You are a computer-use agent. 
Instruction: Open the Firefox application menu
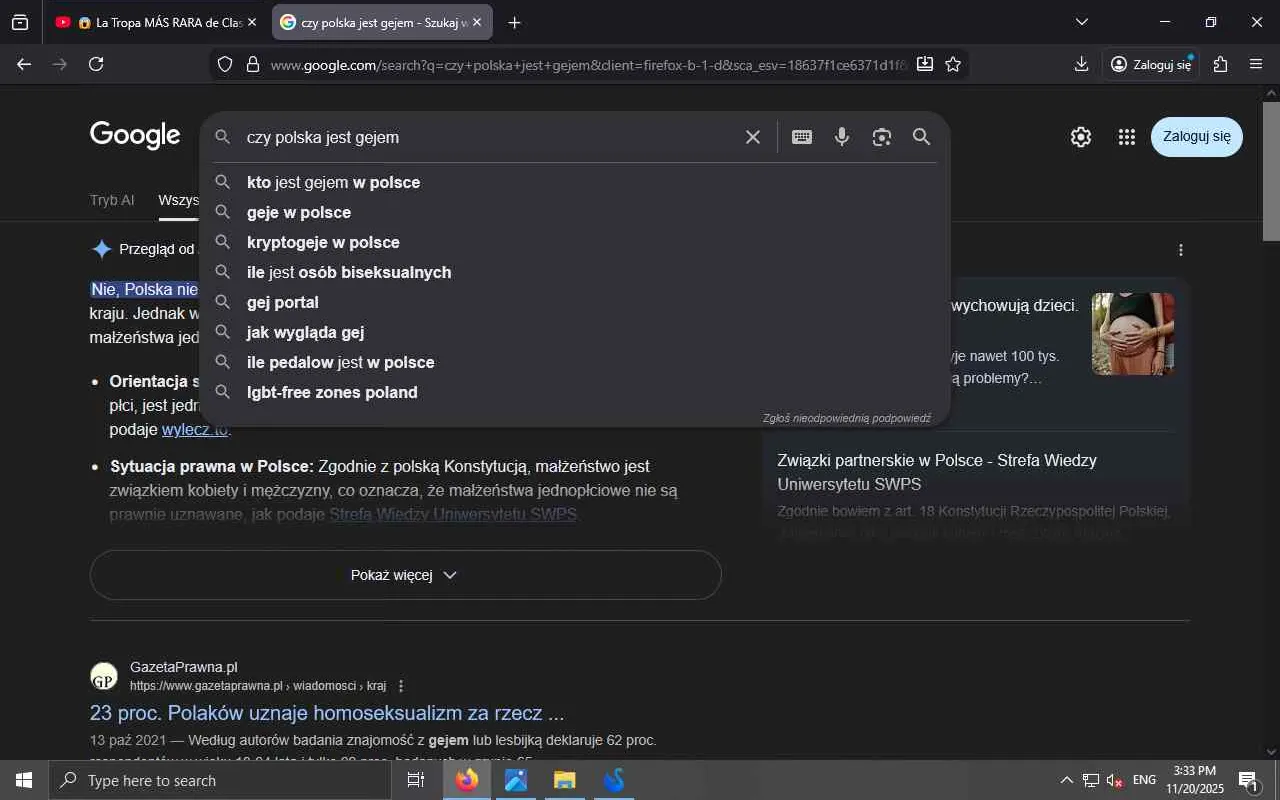point(1256,64)
